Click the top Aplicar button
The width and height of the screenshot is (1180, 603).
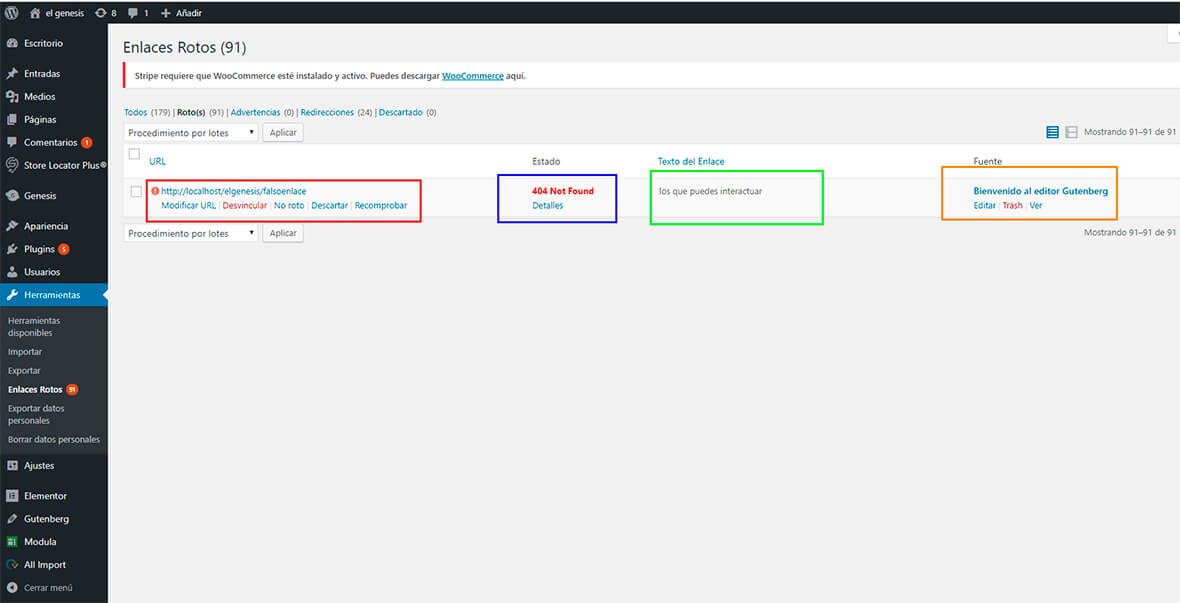(283, 132)
